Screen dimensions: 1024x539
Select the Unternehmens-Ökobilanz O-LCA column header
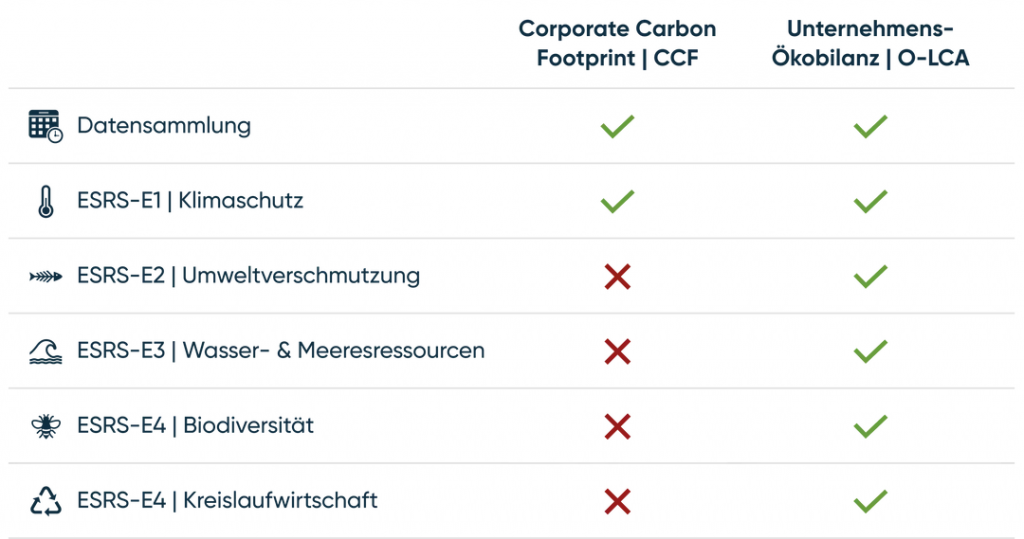pos(870,43)
